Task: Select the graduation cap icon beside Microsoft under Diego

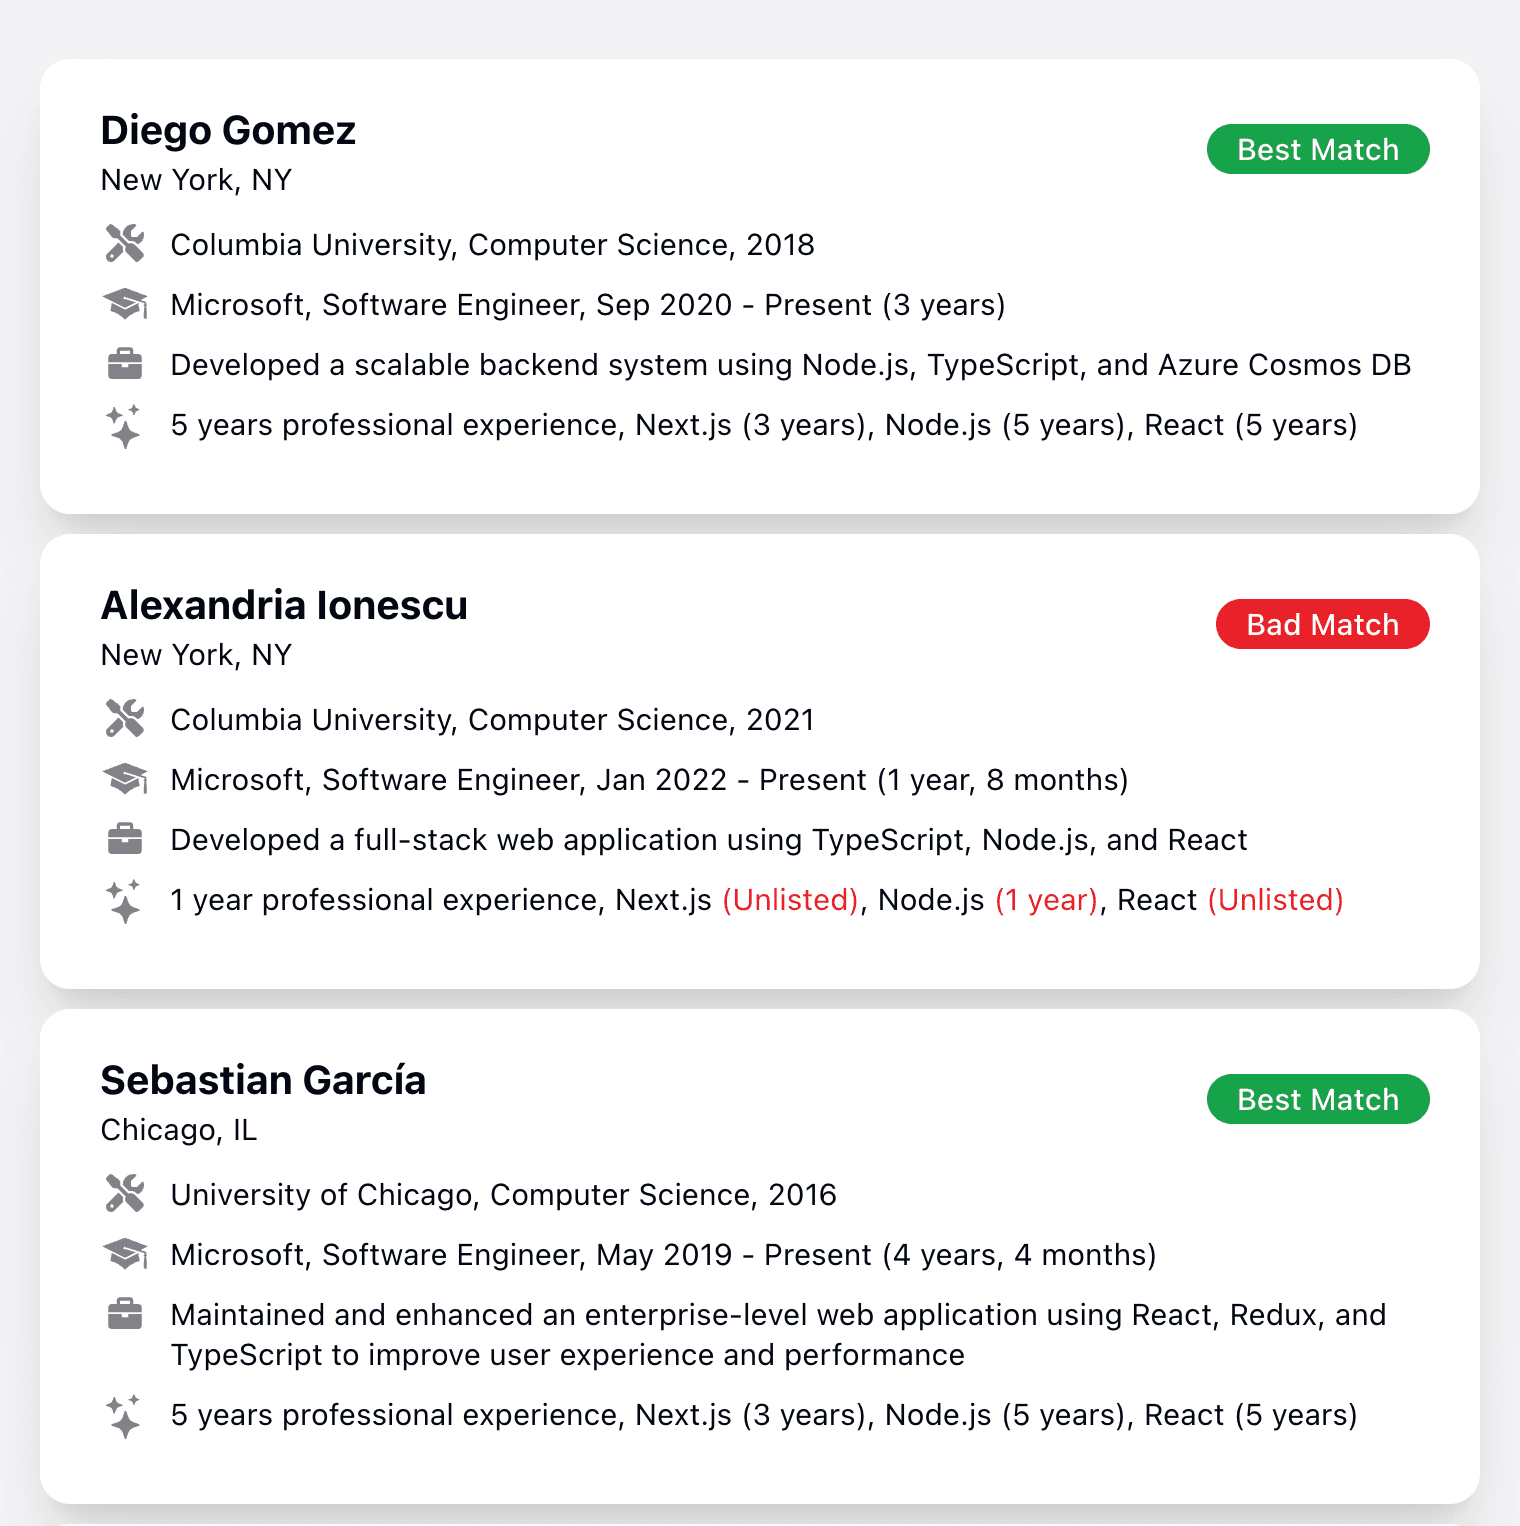Action: 124,303
